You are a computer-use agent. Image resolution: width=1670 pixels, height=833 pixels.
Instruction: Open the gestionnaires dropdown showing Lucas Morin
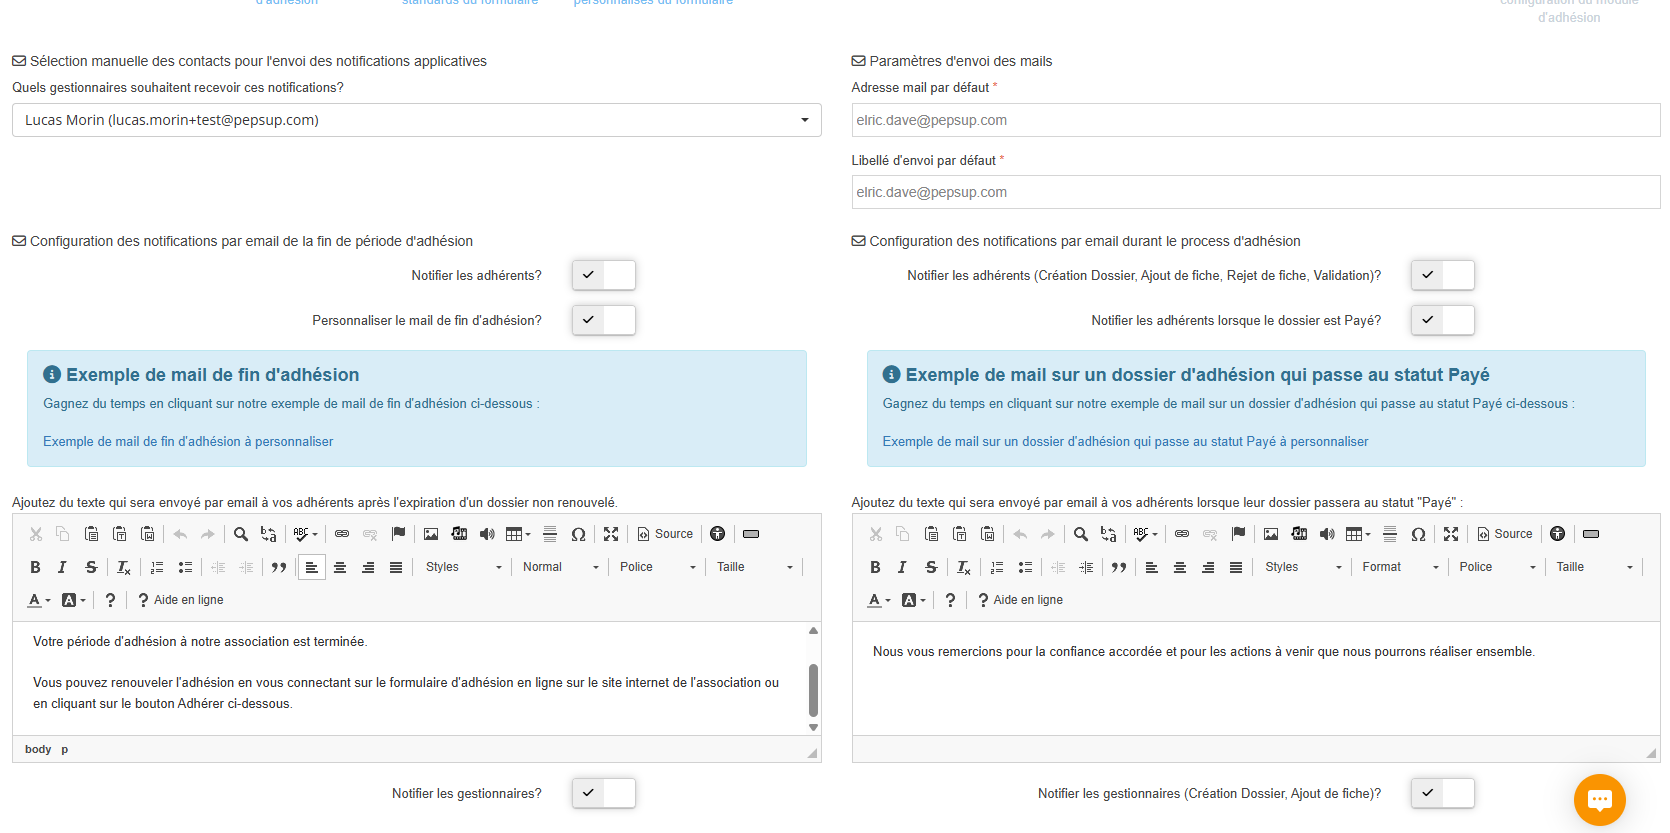click(416, 120)
